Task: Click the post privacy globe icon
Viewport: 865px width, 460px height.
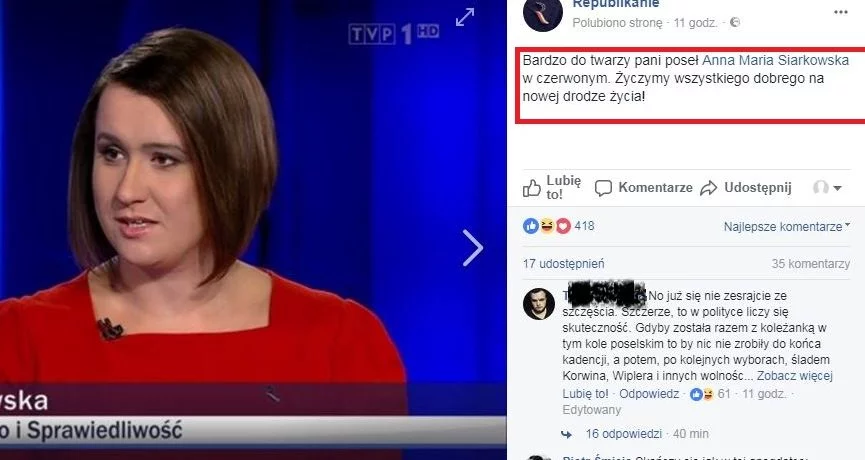Action: pyautogui.click(x=735, y=23)
